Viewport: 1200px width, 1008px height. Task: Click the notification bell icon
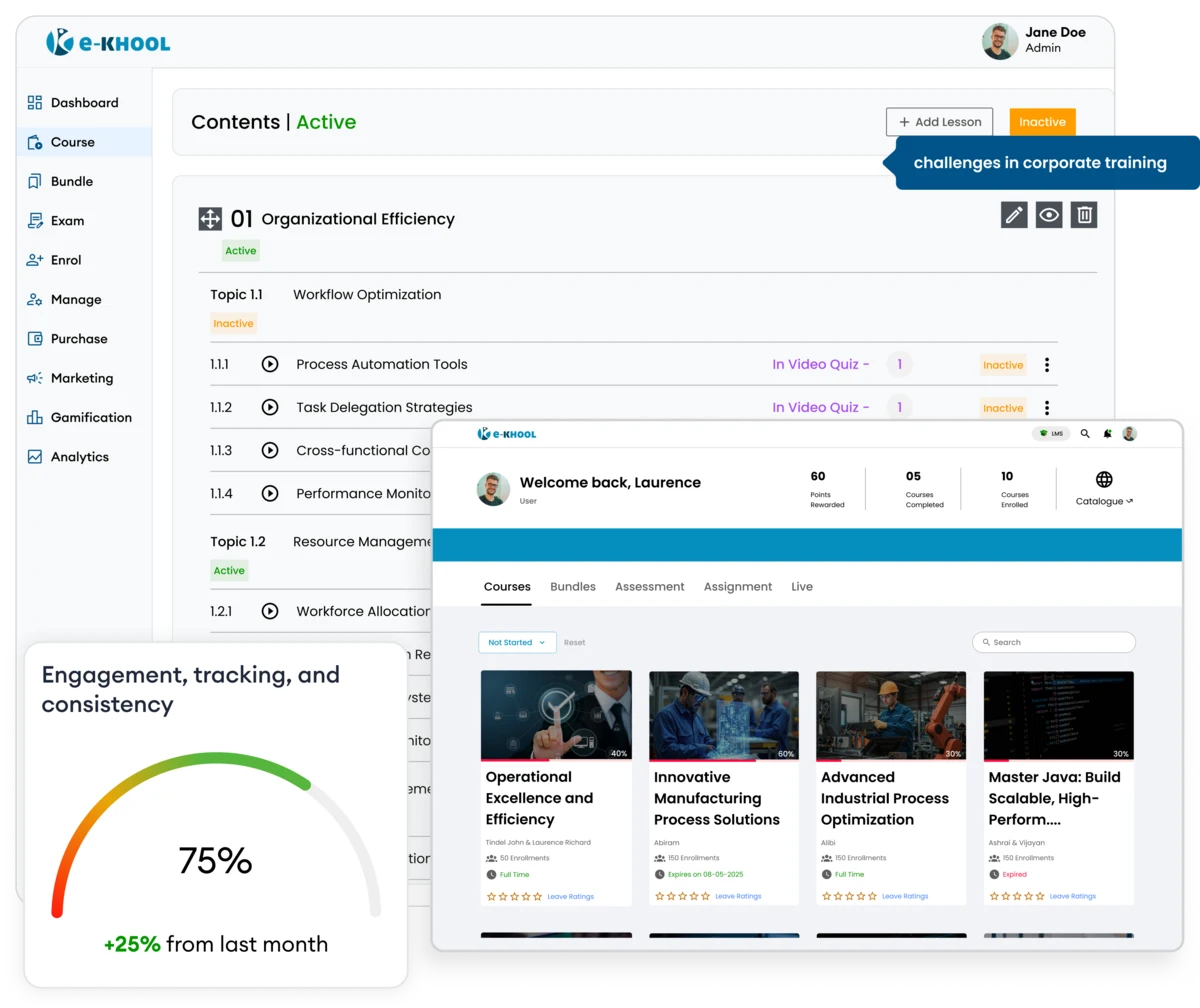(x=1107, y=434)
